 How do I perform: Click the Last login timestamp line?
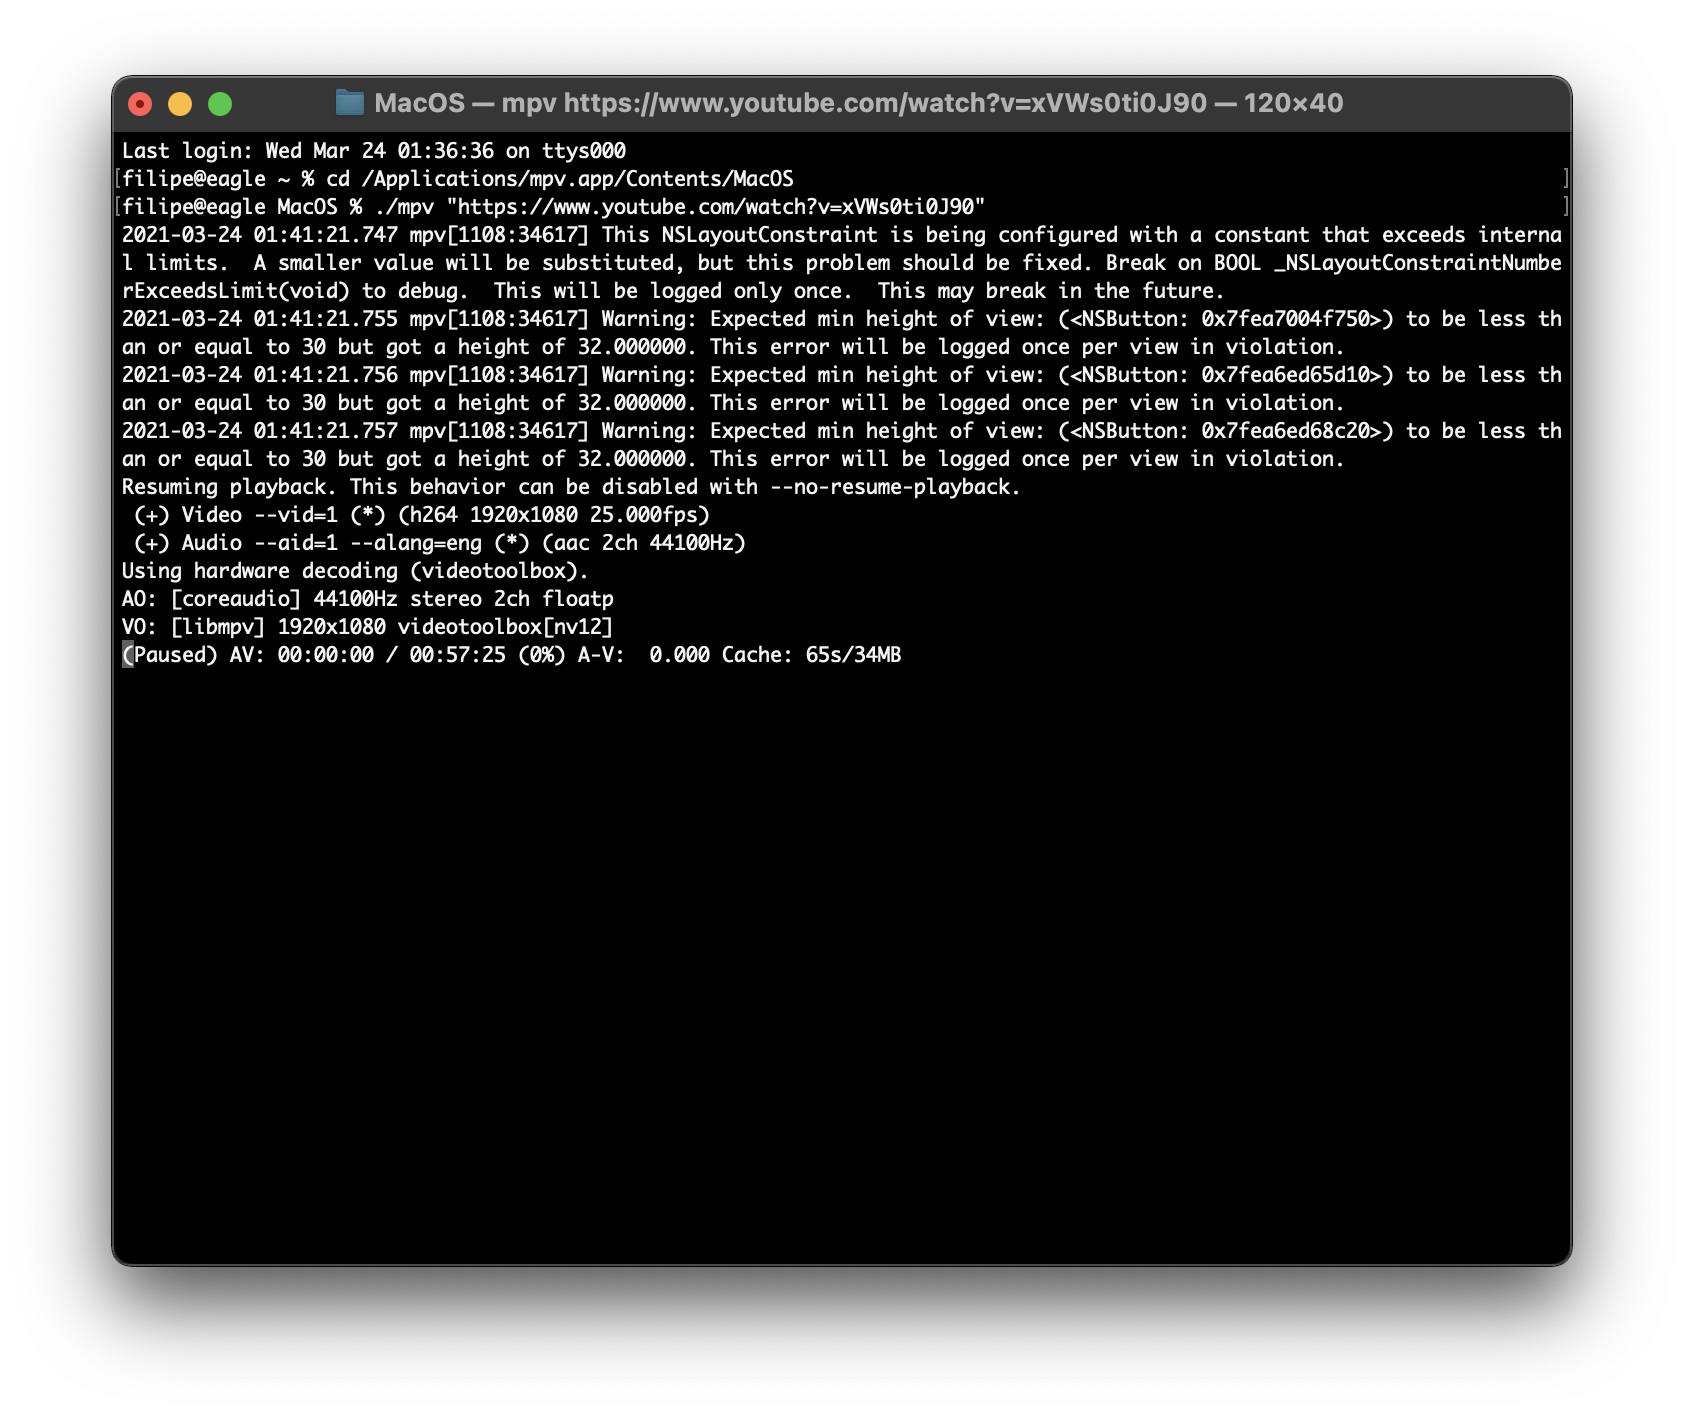pos(372,151)
